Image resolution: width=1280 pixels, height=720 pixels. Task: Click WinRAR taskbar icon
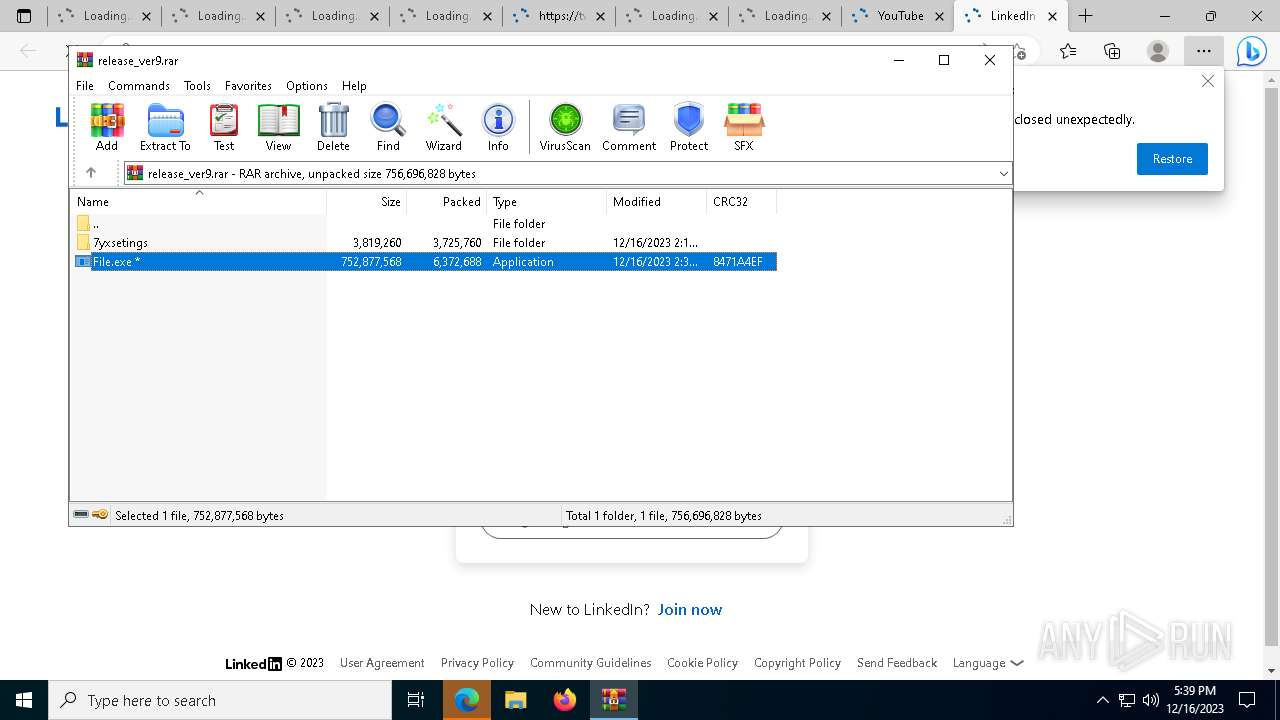(614, 700)
